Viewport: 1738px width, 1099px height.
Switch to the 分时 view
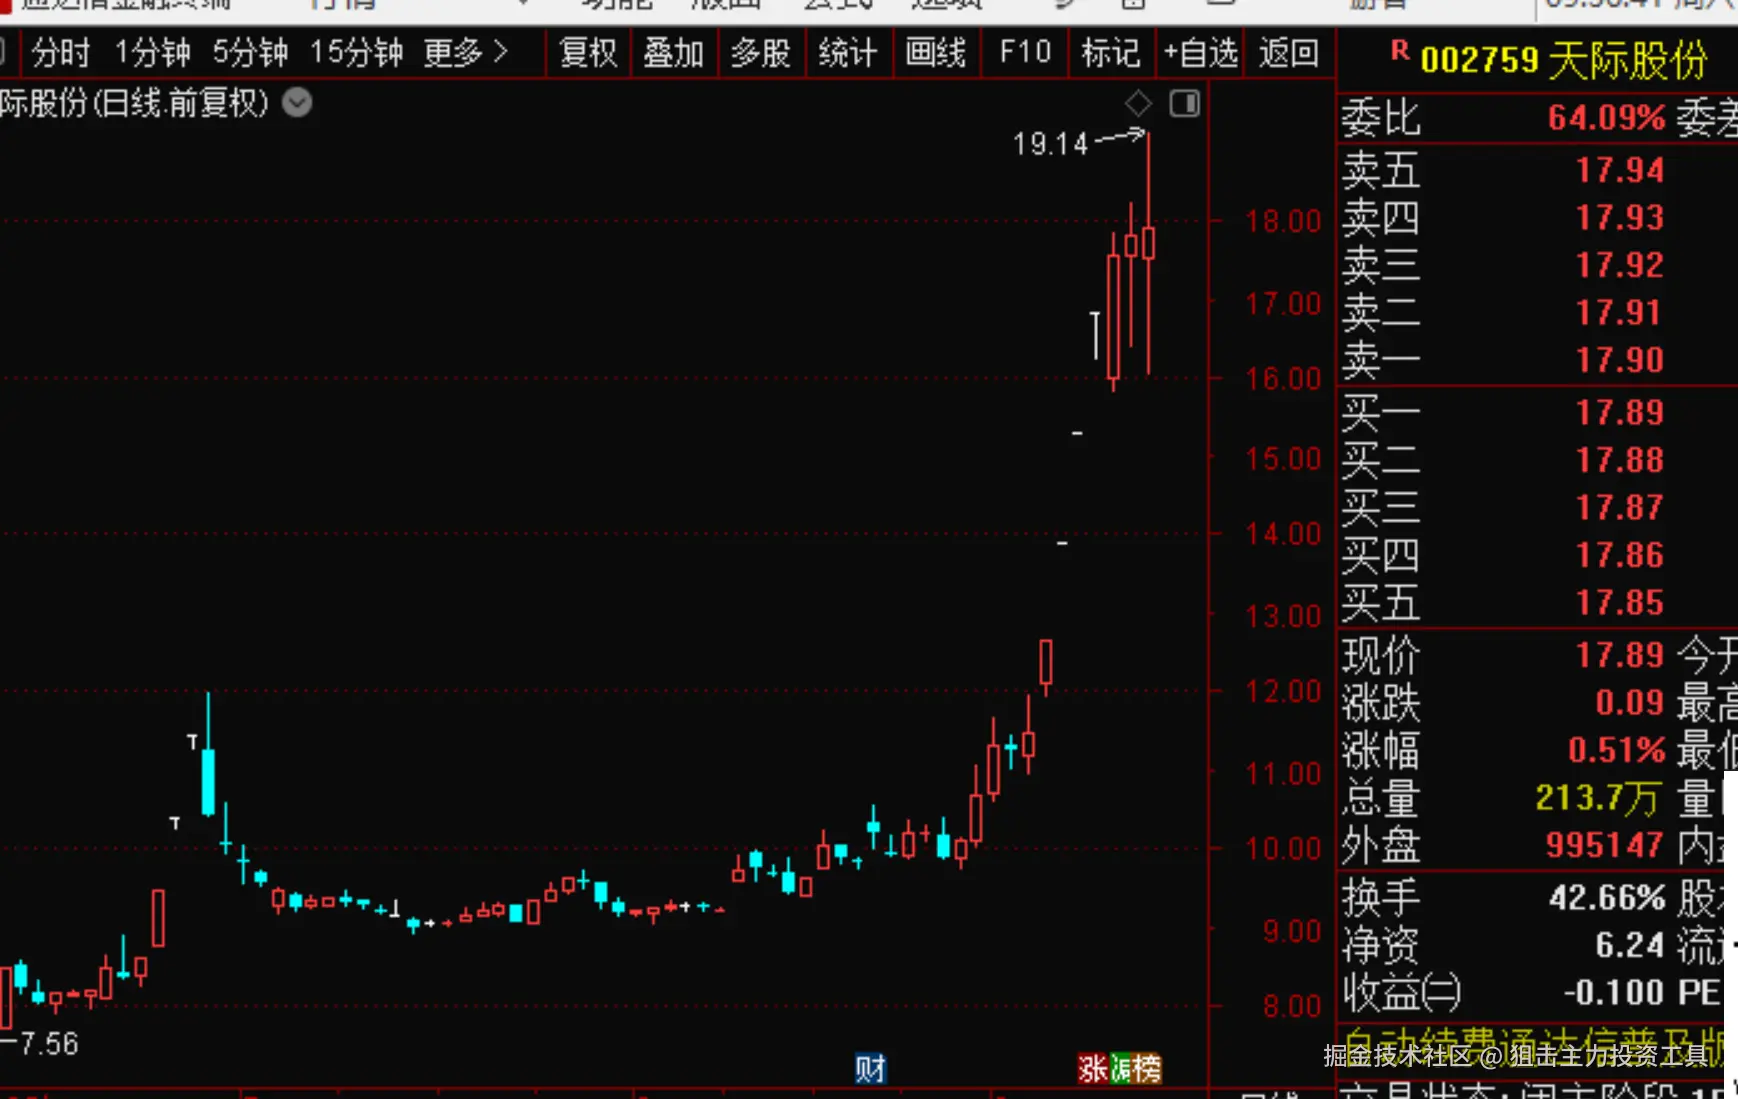coord(61,52)
